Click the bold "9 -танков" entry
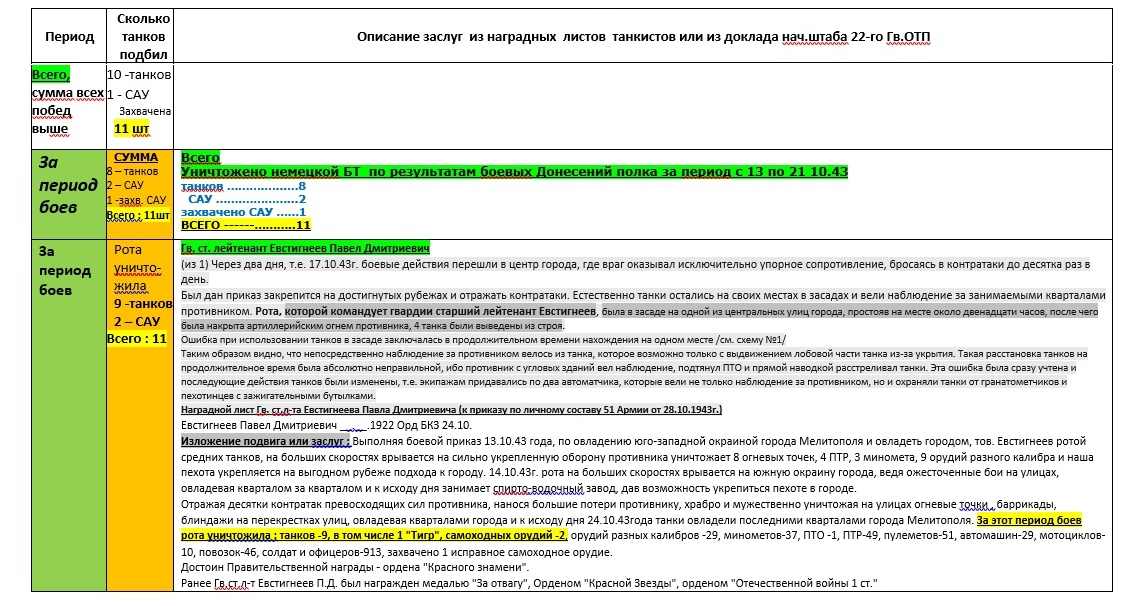The width and height of the screenshot is (1138, 606). pos(143,303)
